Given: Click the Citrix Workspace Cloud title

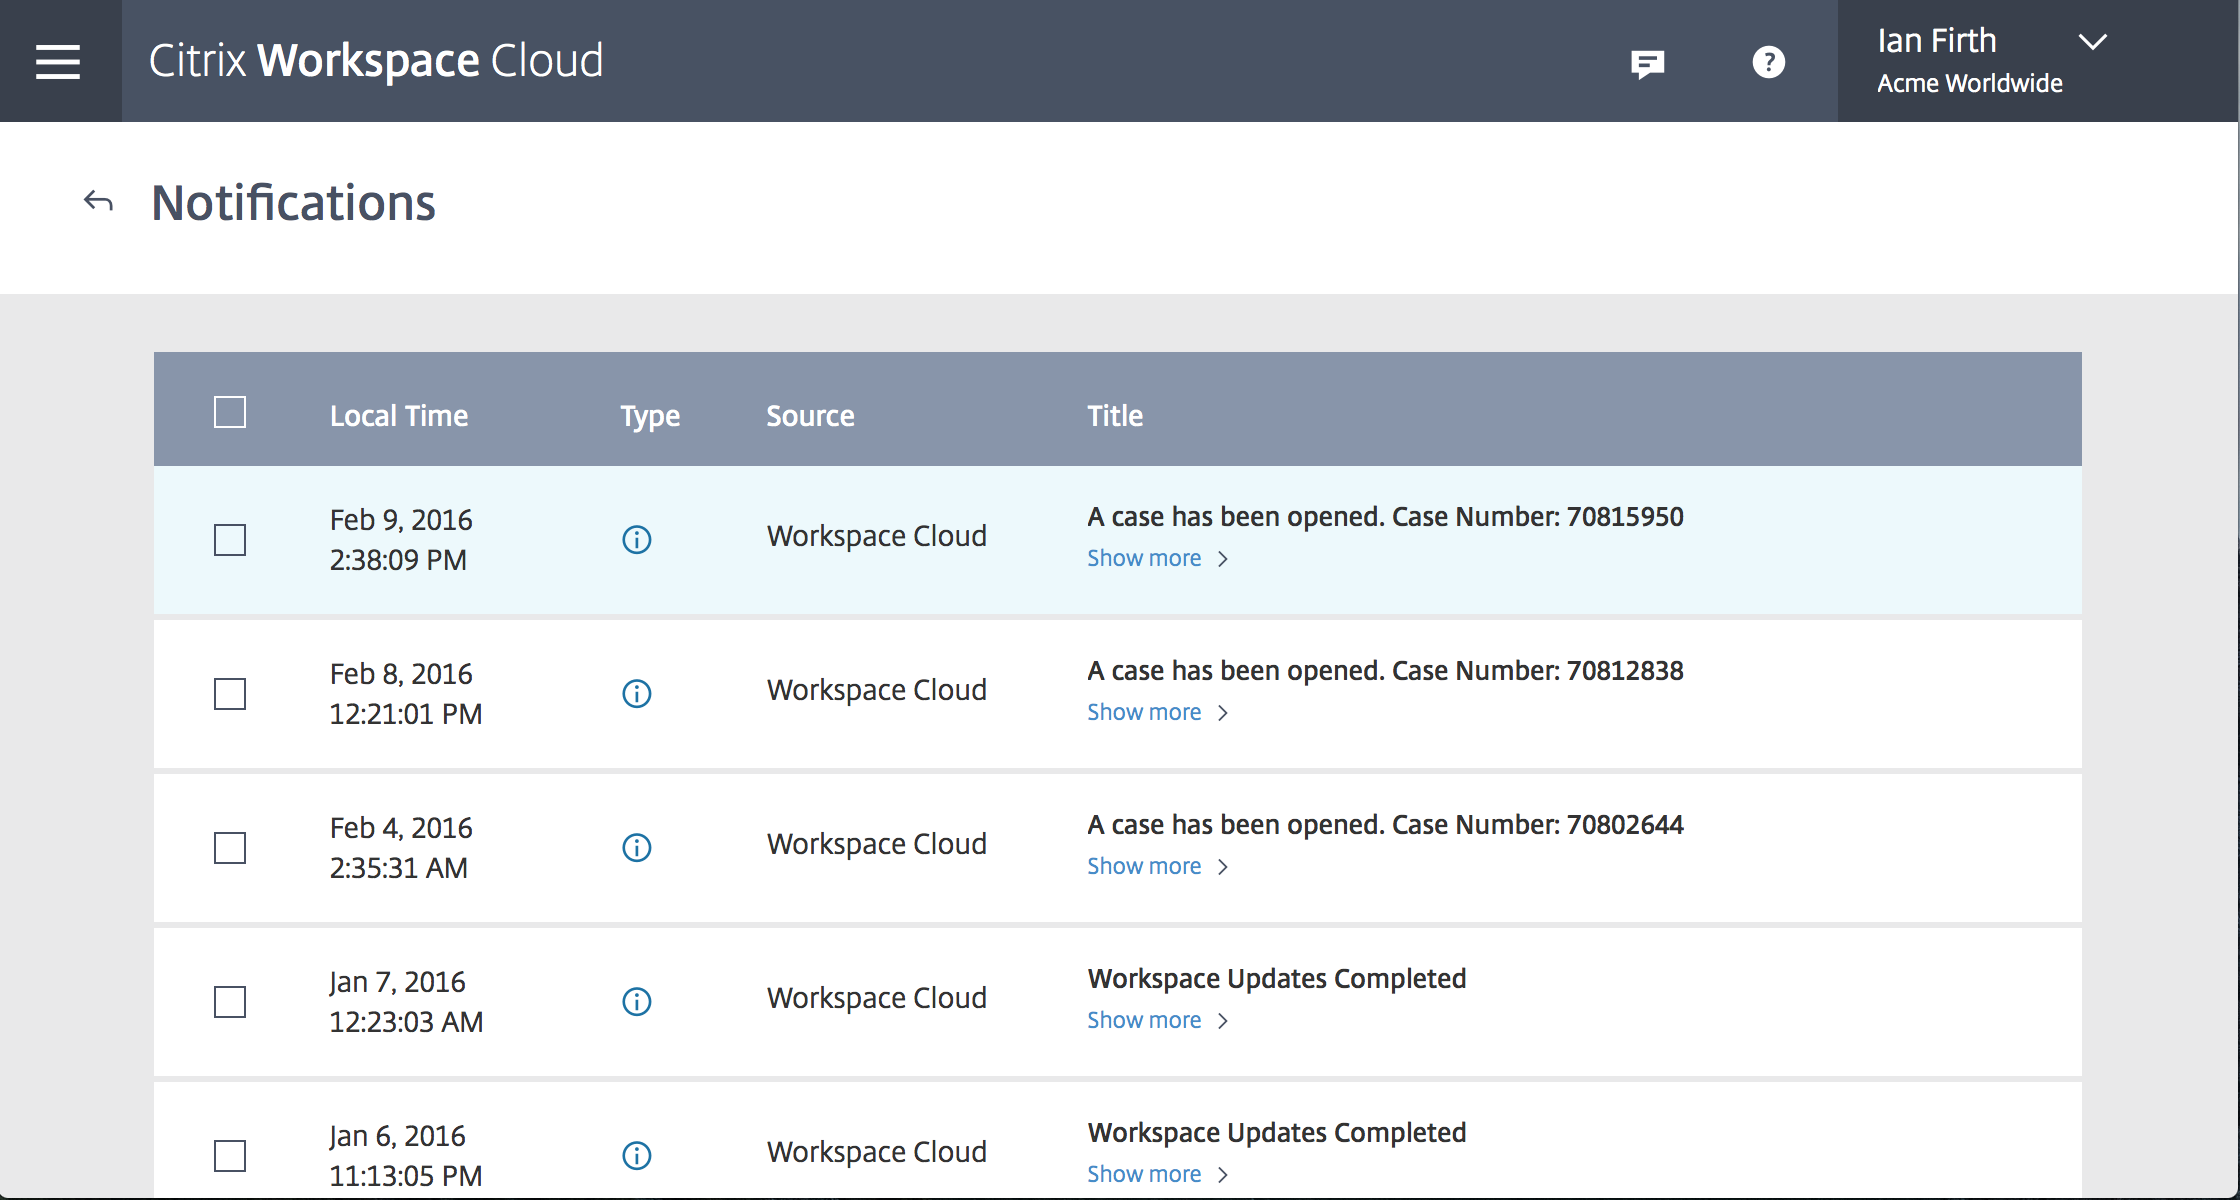Looking at the screenshot, I should click(376, 61).
